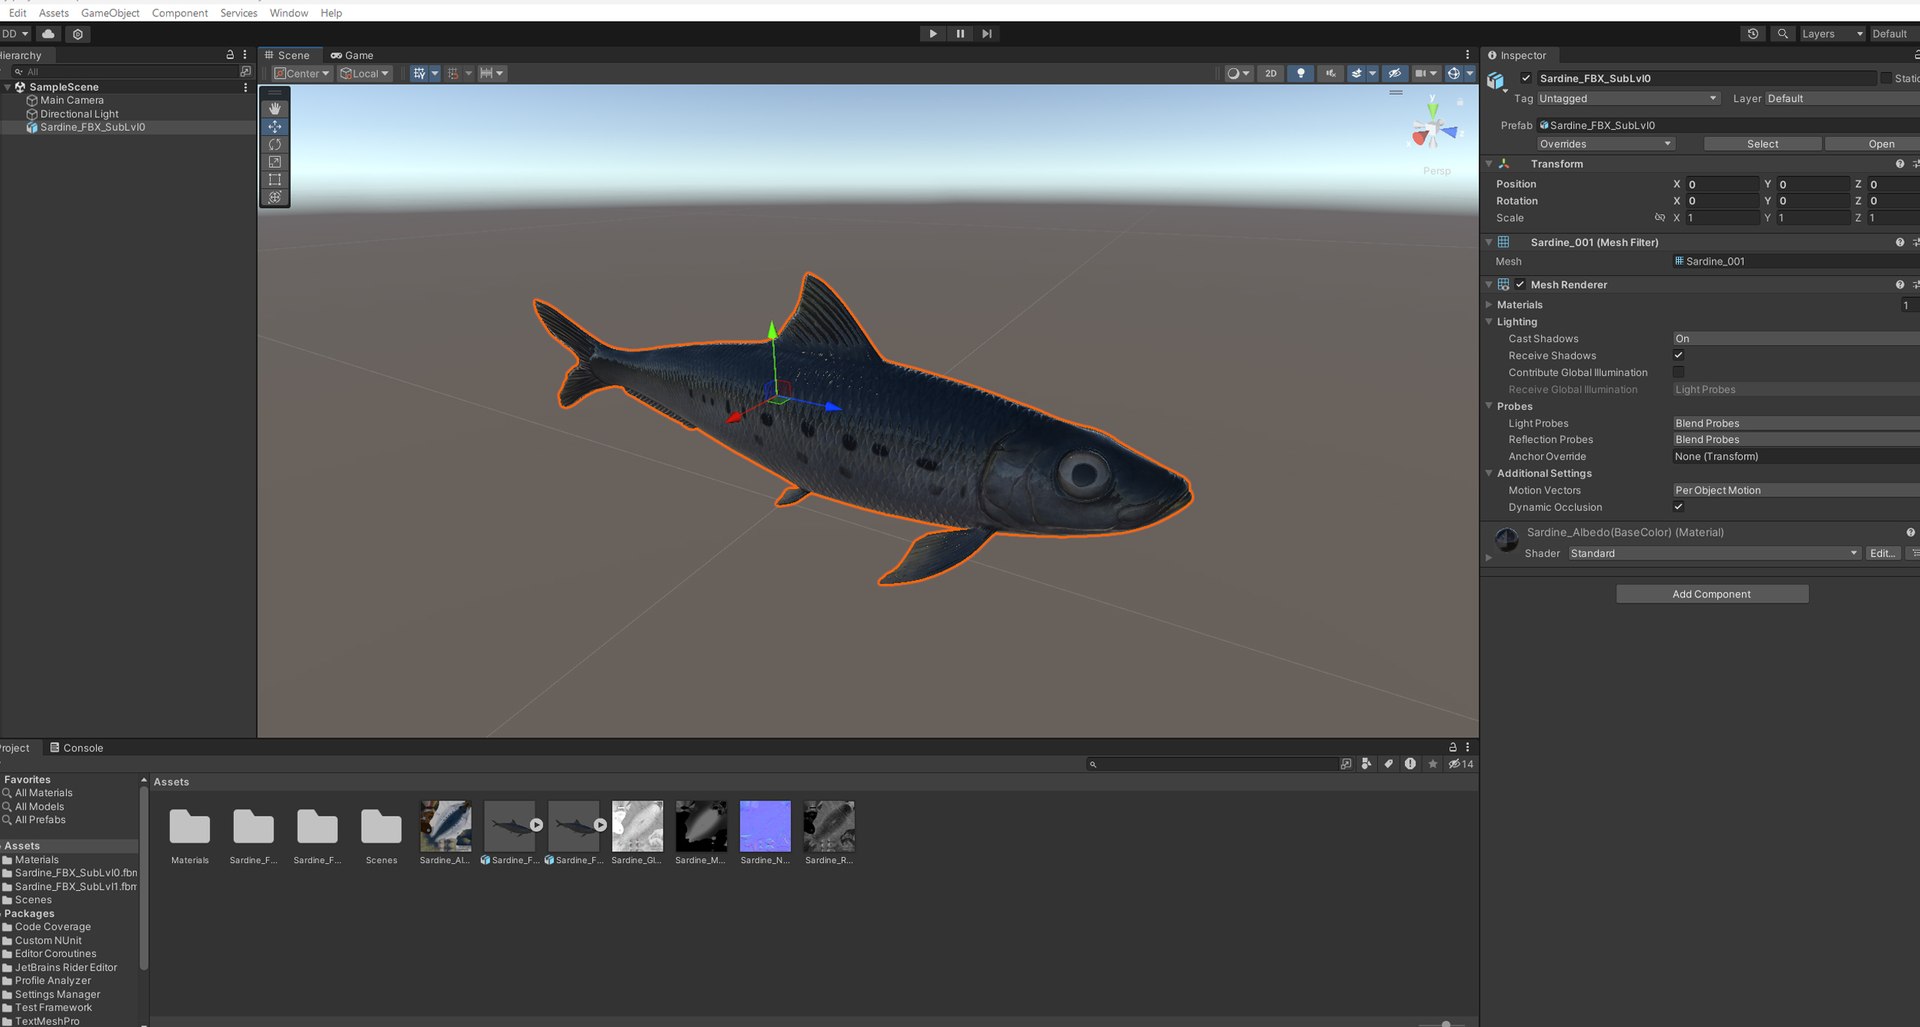Lock the Project panel
1920x1027 pixels.
click(1453, 747)
